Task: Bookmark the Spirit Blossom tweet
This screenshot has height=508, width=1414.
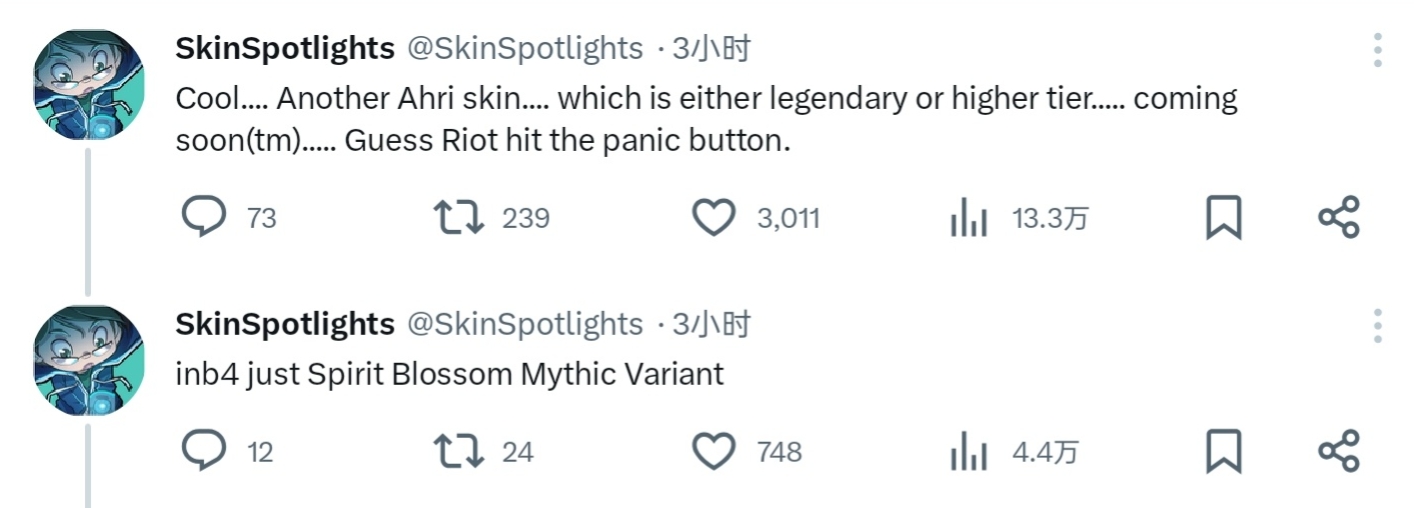Action: (x=1223, y=452)
